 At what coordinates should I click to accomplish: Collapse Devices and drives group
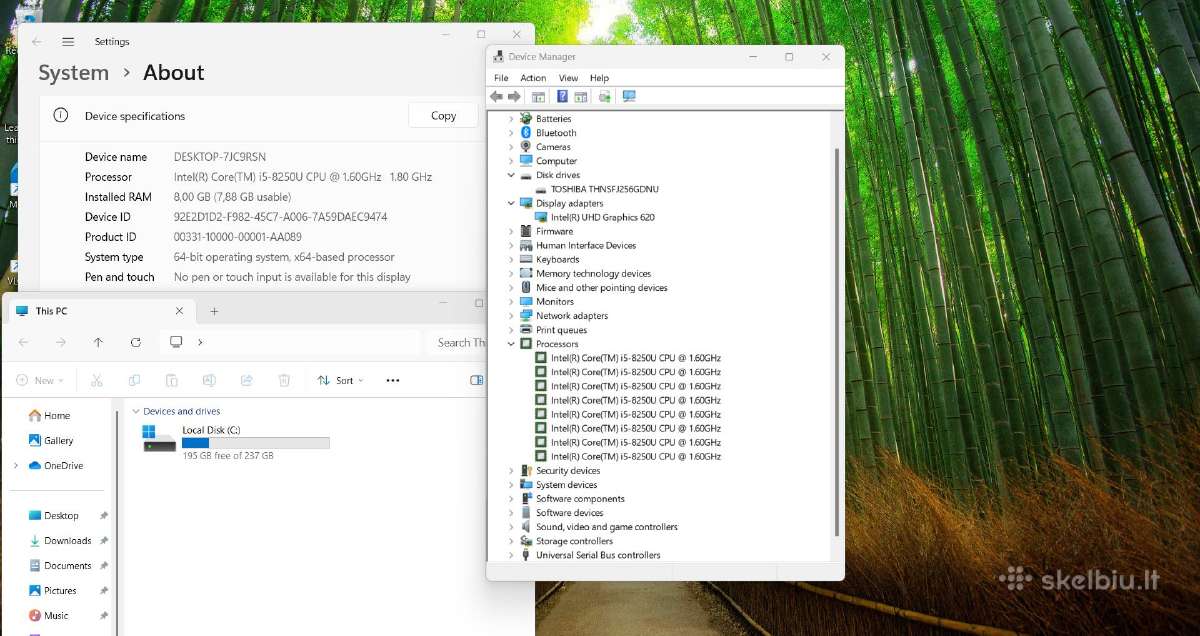click(136, 411)
